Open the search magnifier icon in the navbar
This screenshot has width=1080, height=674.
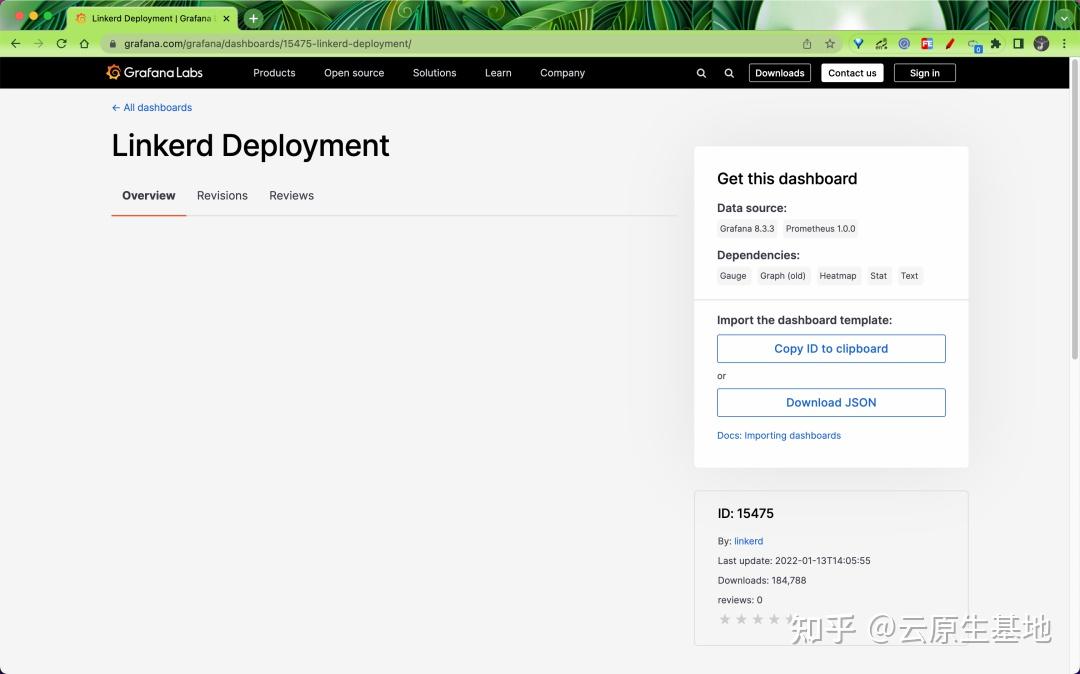tap(701, 72)
